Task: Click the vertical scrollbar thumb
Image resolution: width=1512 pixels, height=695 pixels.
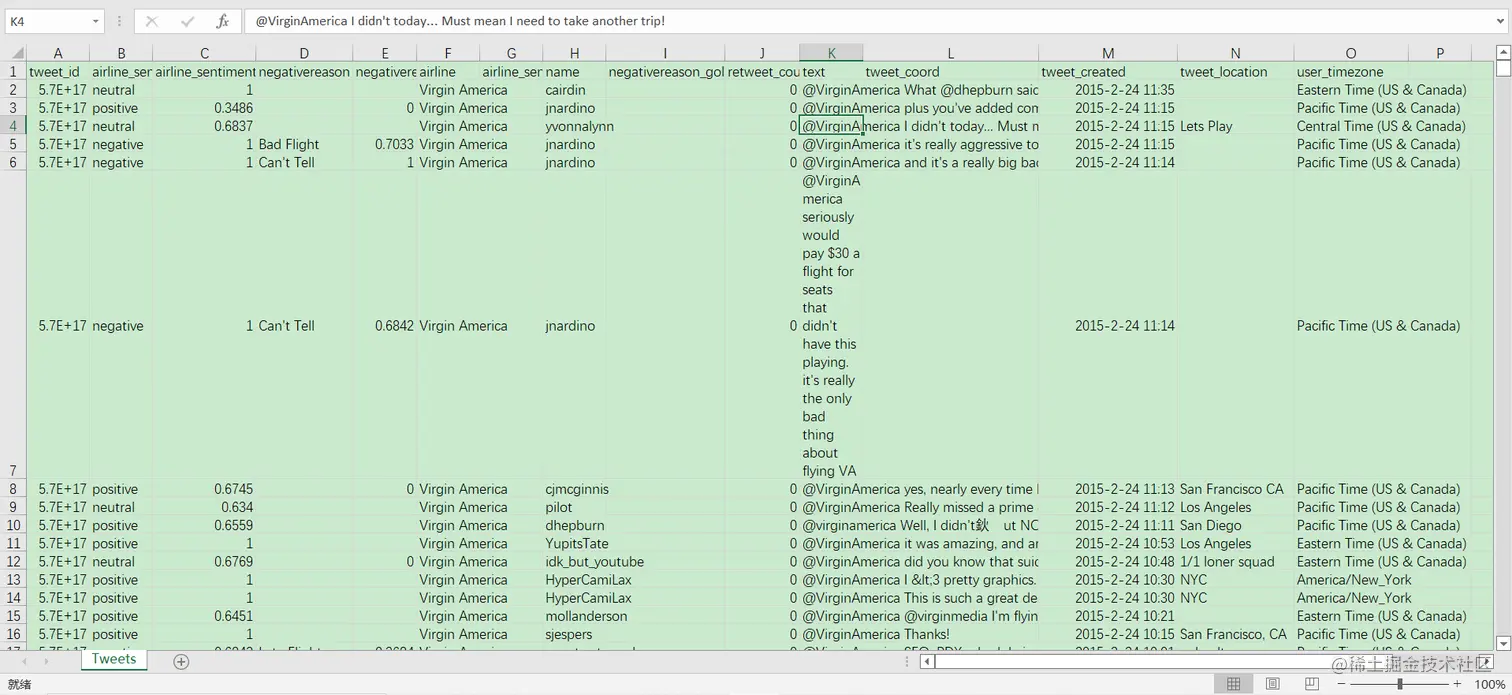Action: (1503, 68)
